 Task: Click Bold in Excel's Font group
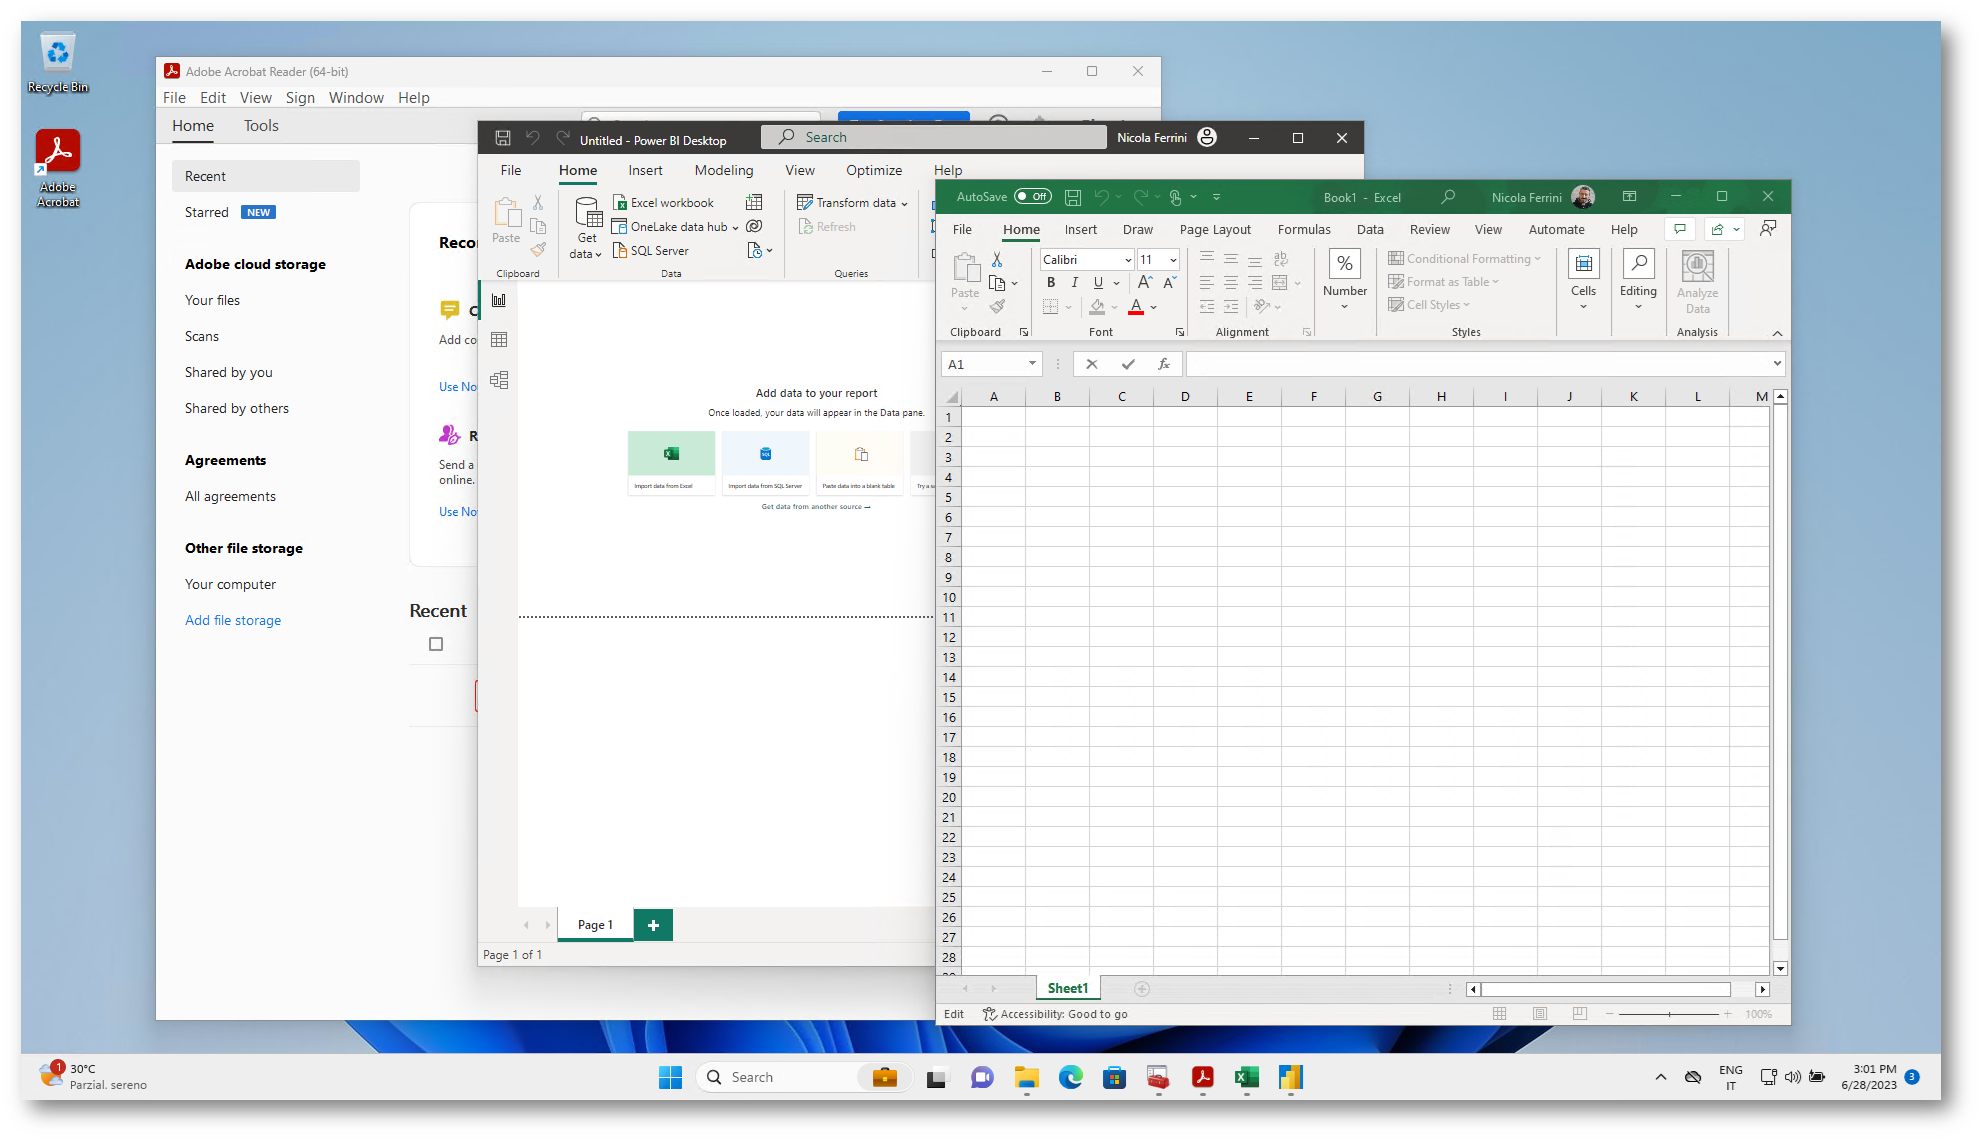coord(1051,283)
